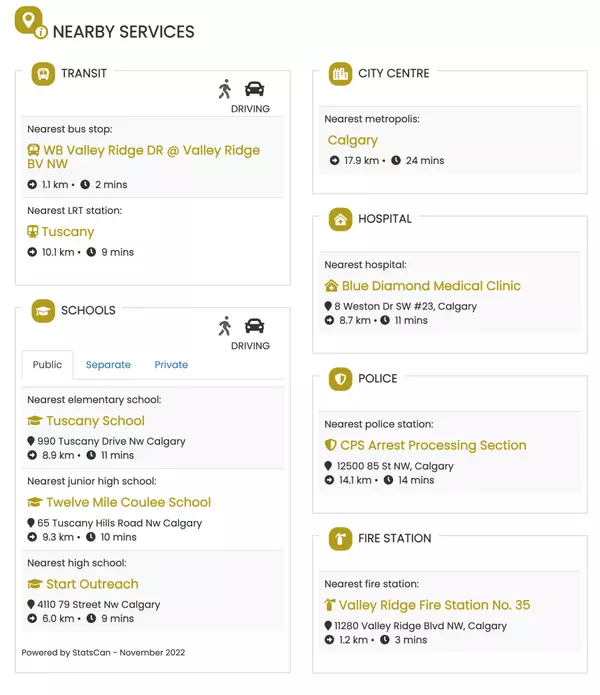Click the Hospital section icon
Image resolution: width=600 pixels, height=695 pixels.
(x=340, y=219)
